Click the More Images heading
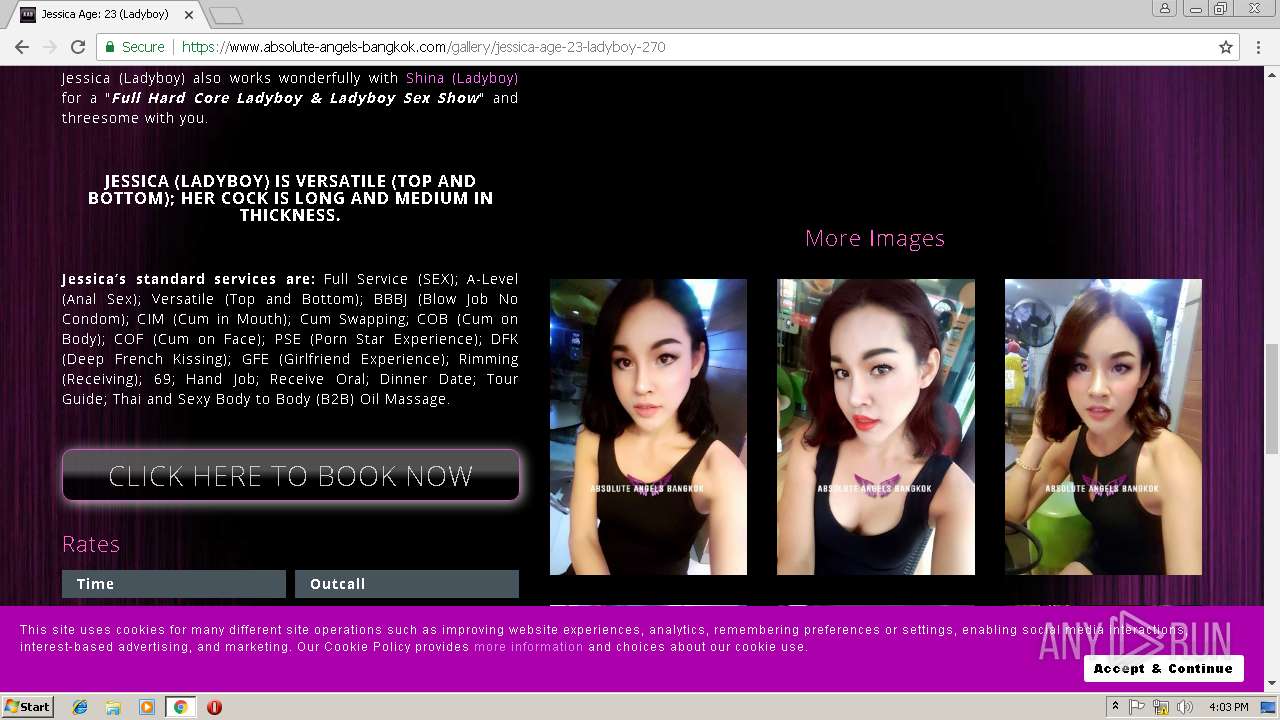Screen dimensions: 1280x720 (x=875, y=238)
